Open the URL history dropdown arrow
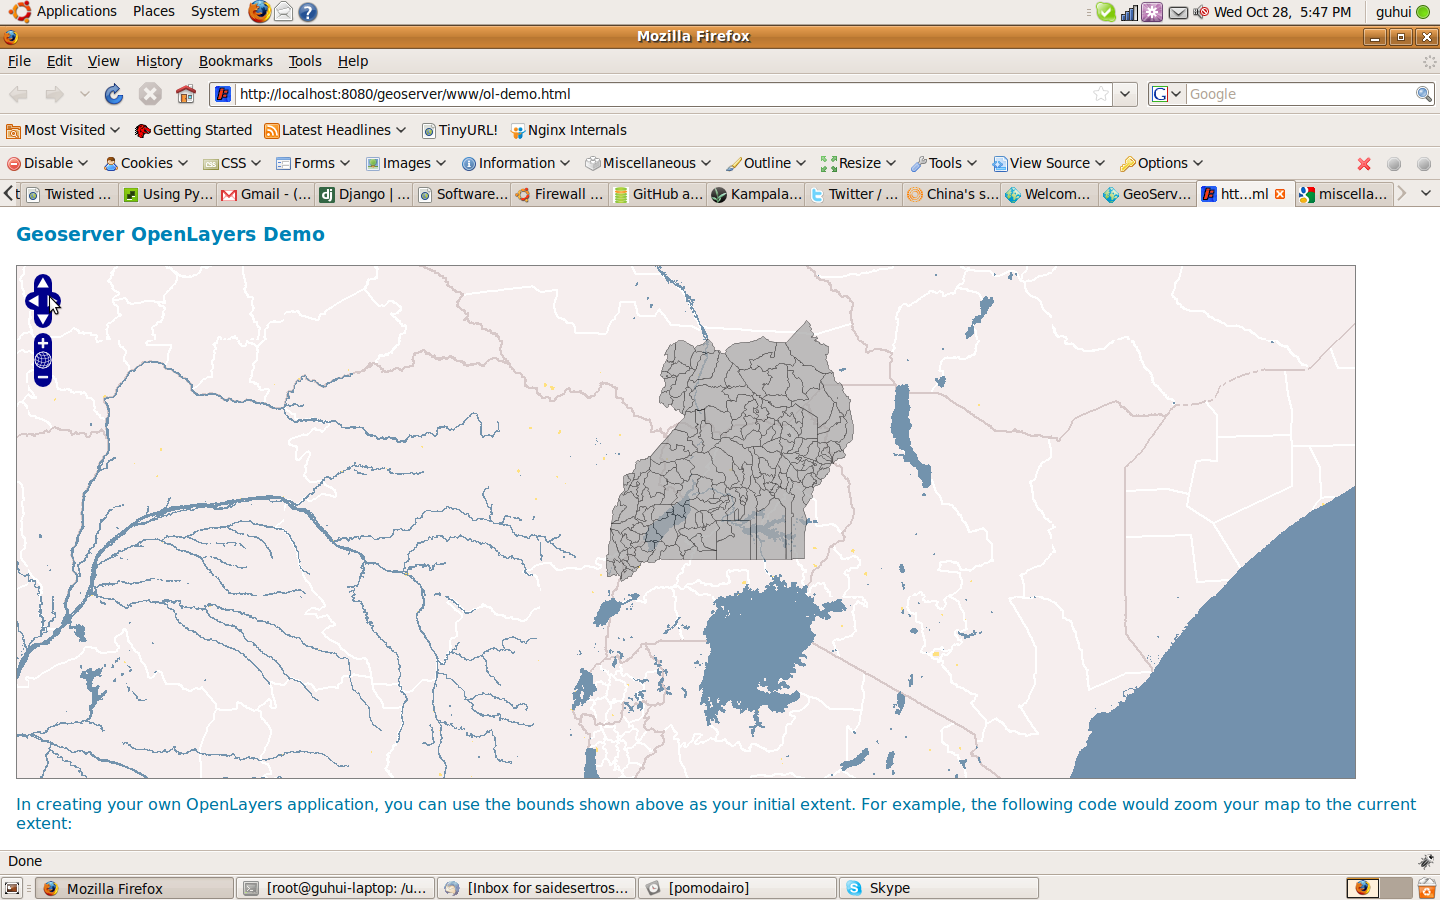This screenshot has width=1440, height=900. click(x=1126, y=94)
